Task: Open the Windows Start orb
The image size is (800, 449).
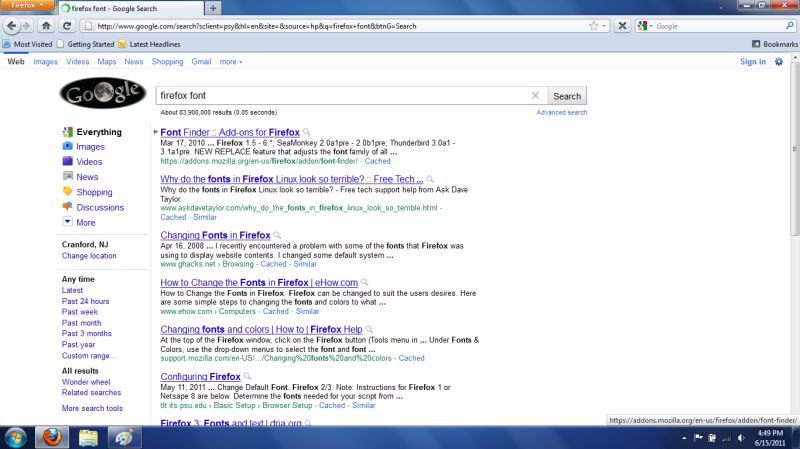Action: (15, 438)
